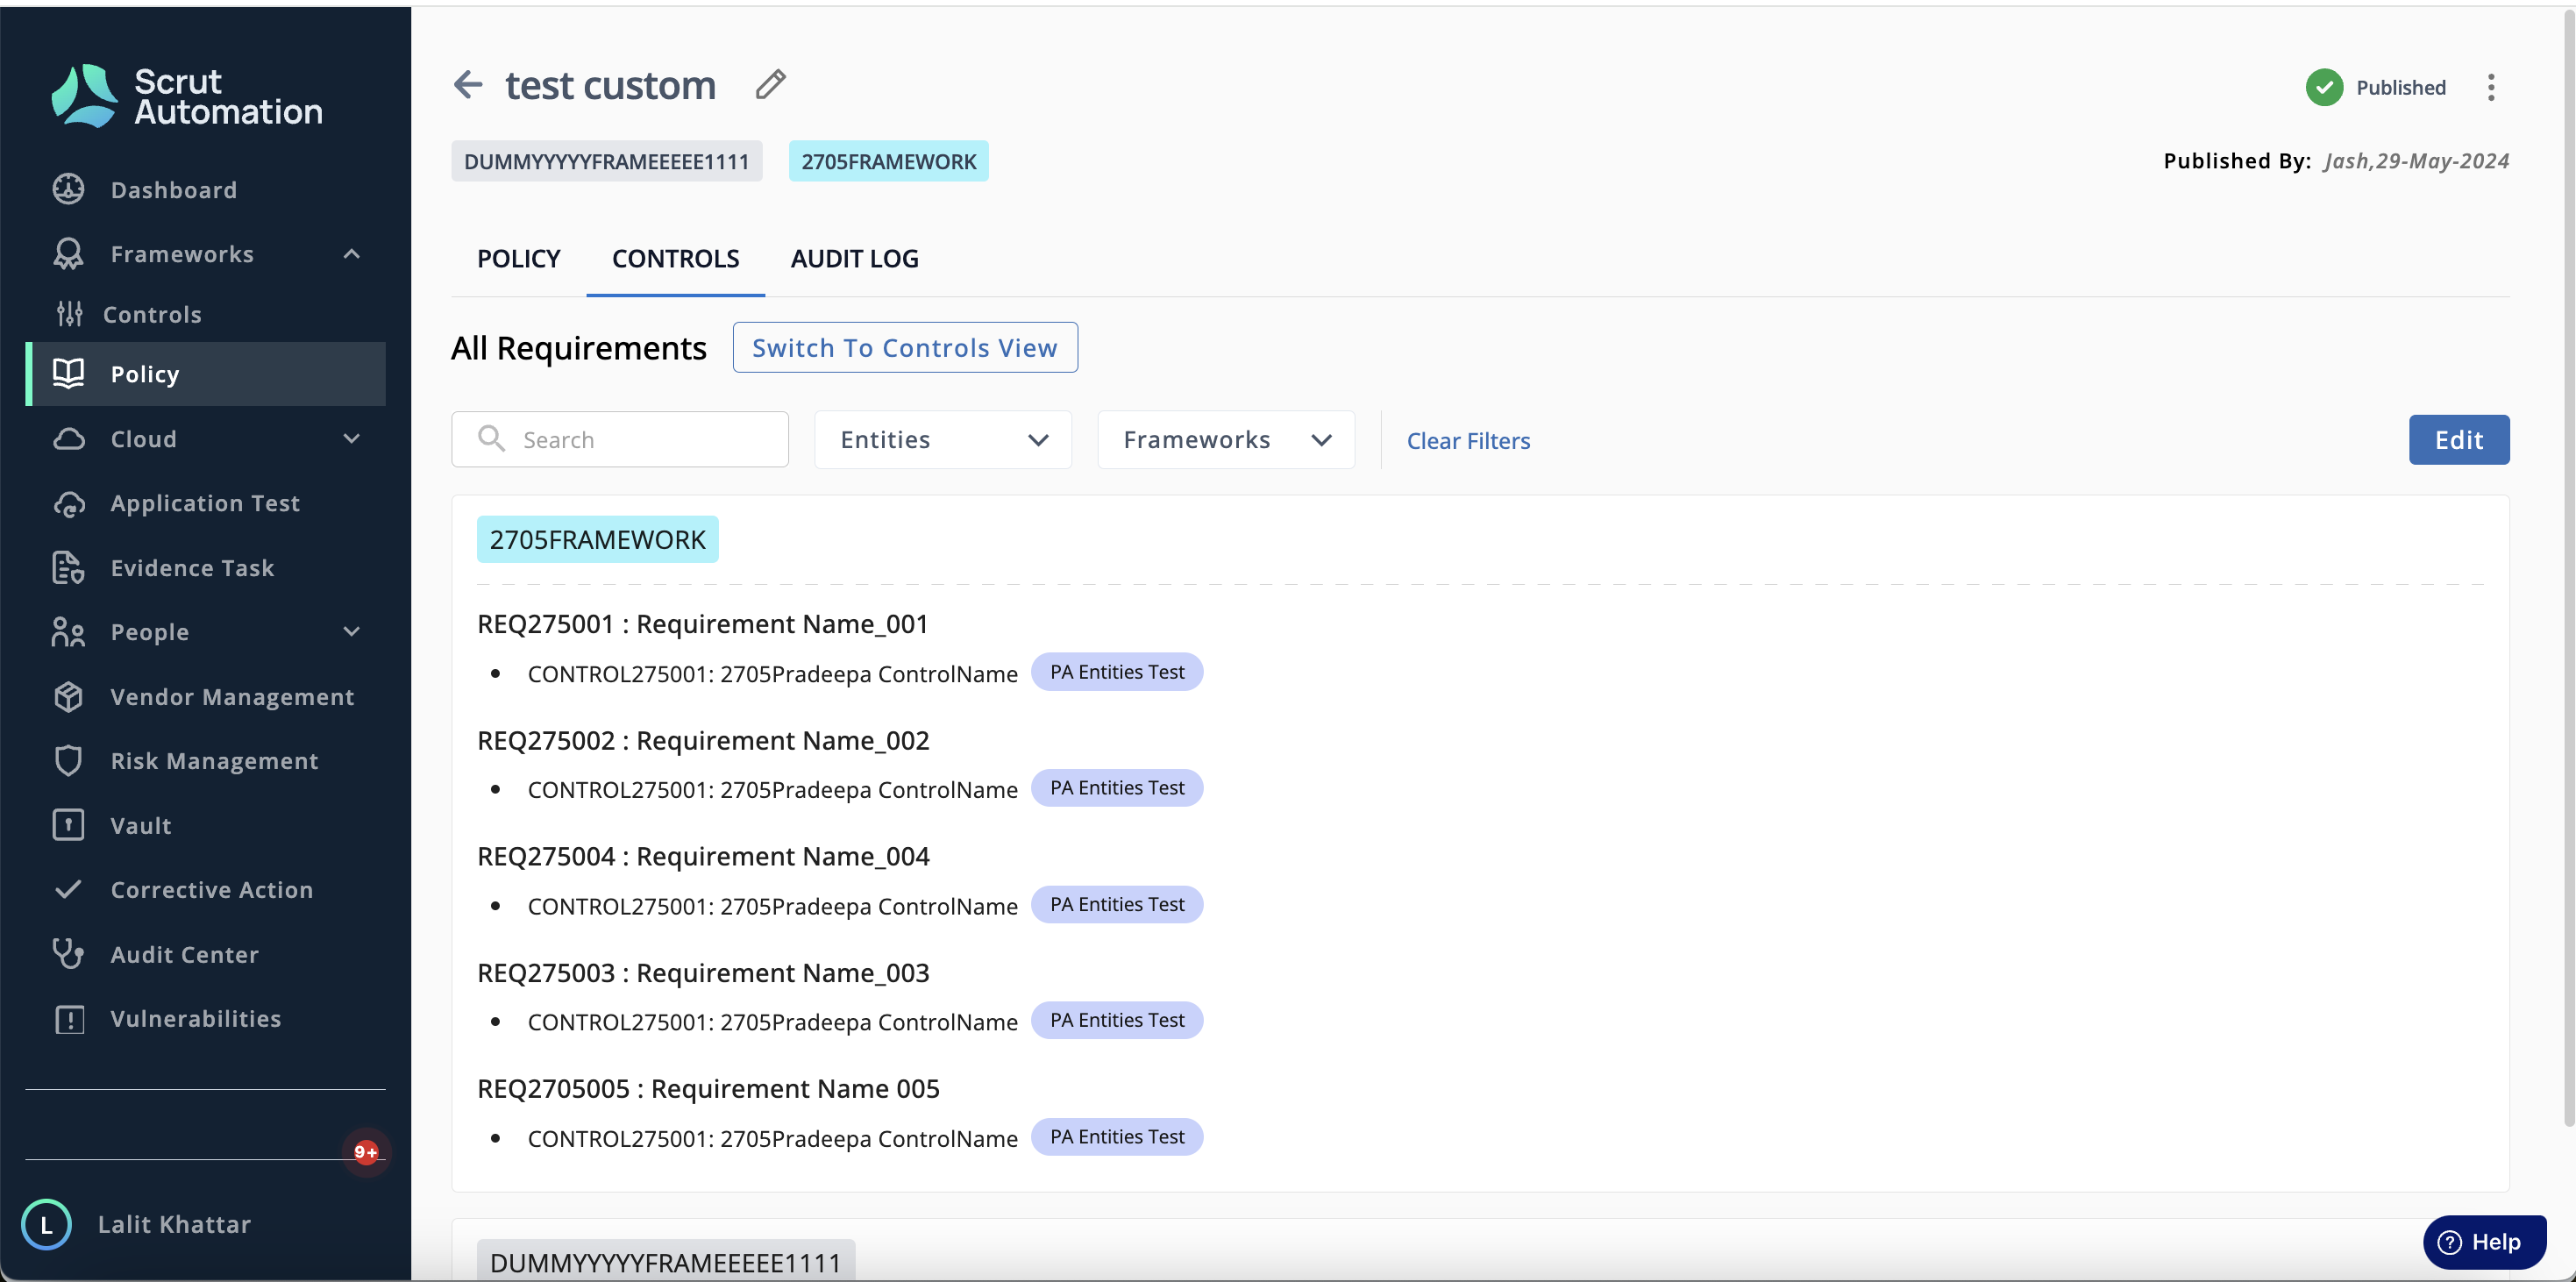This screenshot has width=2576, height=1282.
Task: Collapse the Frameworks sidebar section
Action: coord(351,254)
